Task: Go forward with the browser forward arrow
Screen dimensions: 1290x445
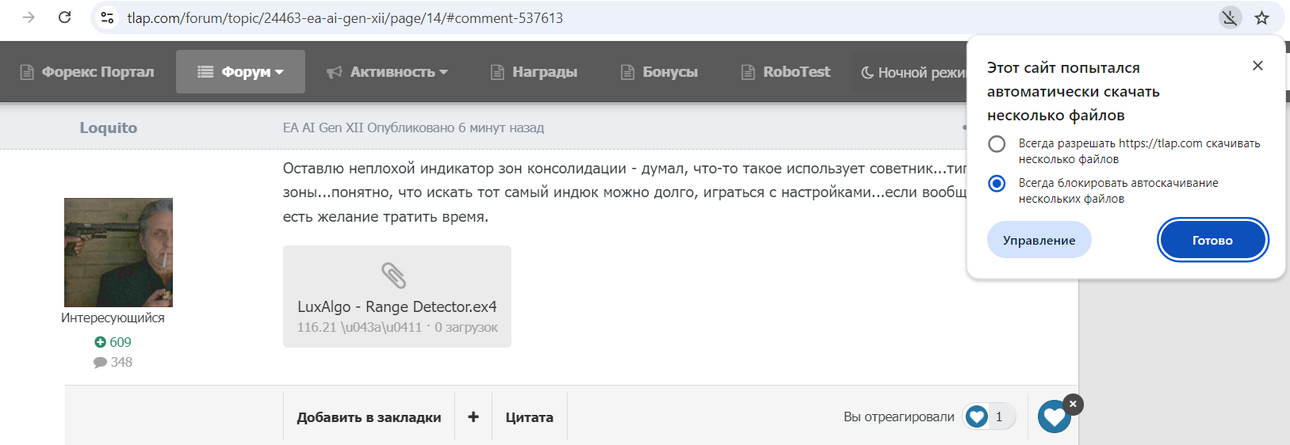Action: 30,17
